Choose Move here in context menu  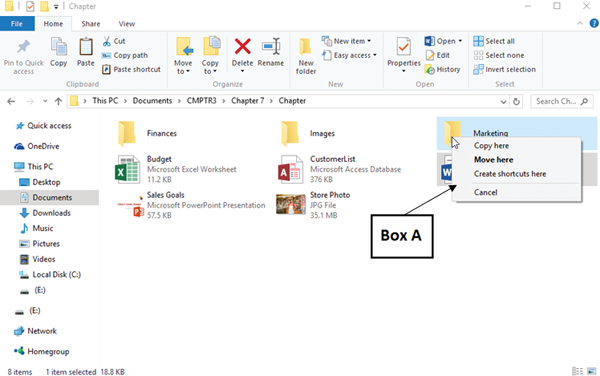[x=494, y=160]
